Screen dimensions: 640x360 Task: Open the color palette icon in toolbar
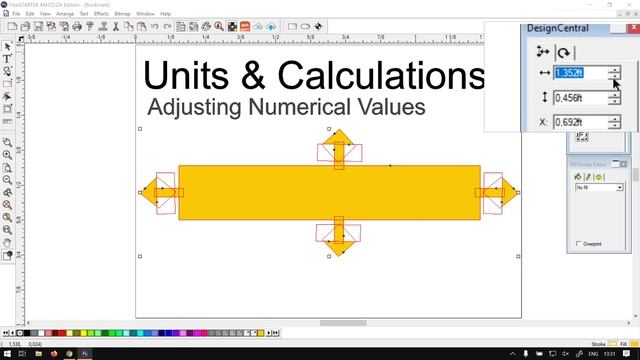tap(206, 27)
